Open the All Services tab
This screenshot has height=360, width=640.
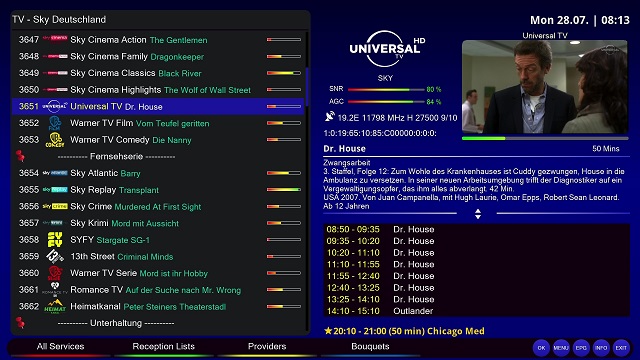tap(60, 347)
